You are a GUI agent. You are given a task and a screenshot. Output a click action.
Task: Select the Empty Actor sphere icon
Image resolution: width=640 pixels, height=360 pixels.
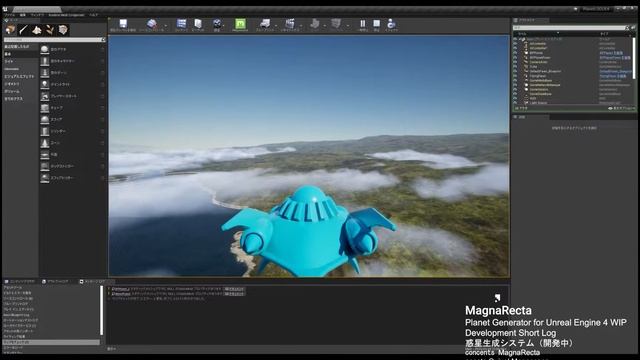44,49
